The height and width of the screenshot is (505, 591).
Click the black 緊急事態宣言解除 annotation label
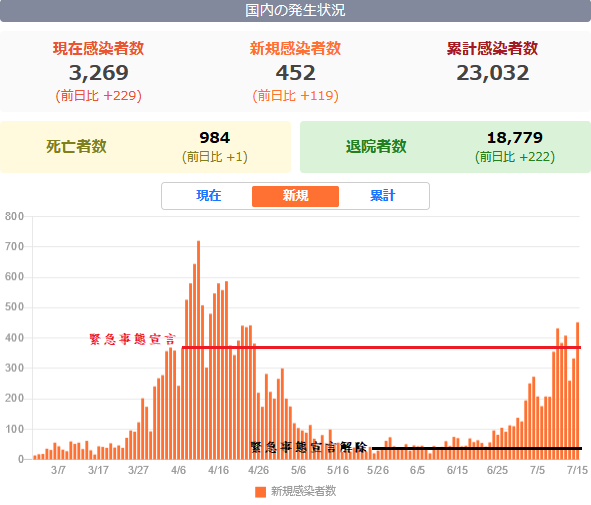click(x=309, y=447)
